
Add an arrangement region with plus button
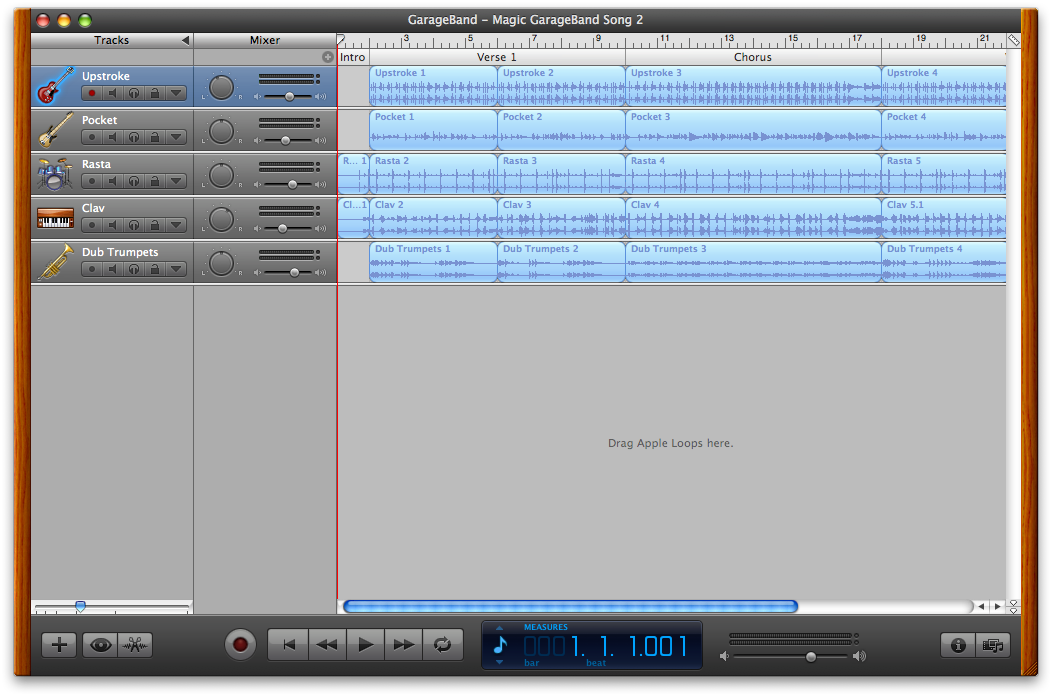click(x=327, y=57)
